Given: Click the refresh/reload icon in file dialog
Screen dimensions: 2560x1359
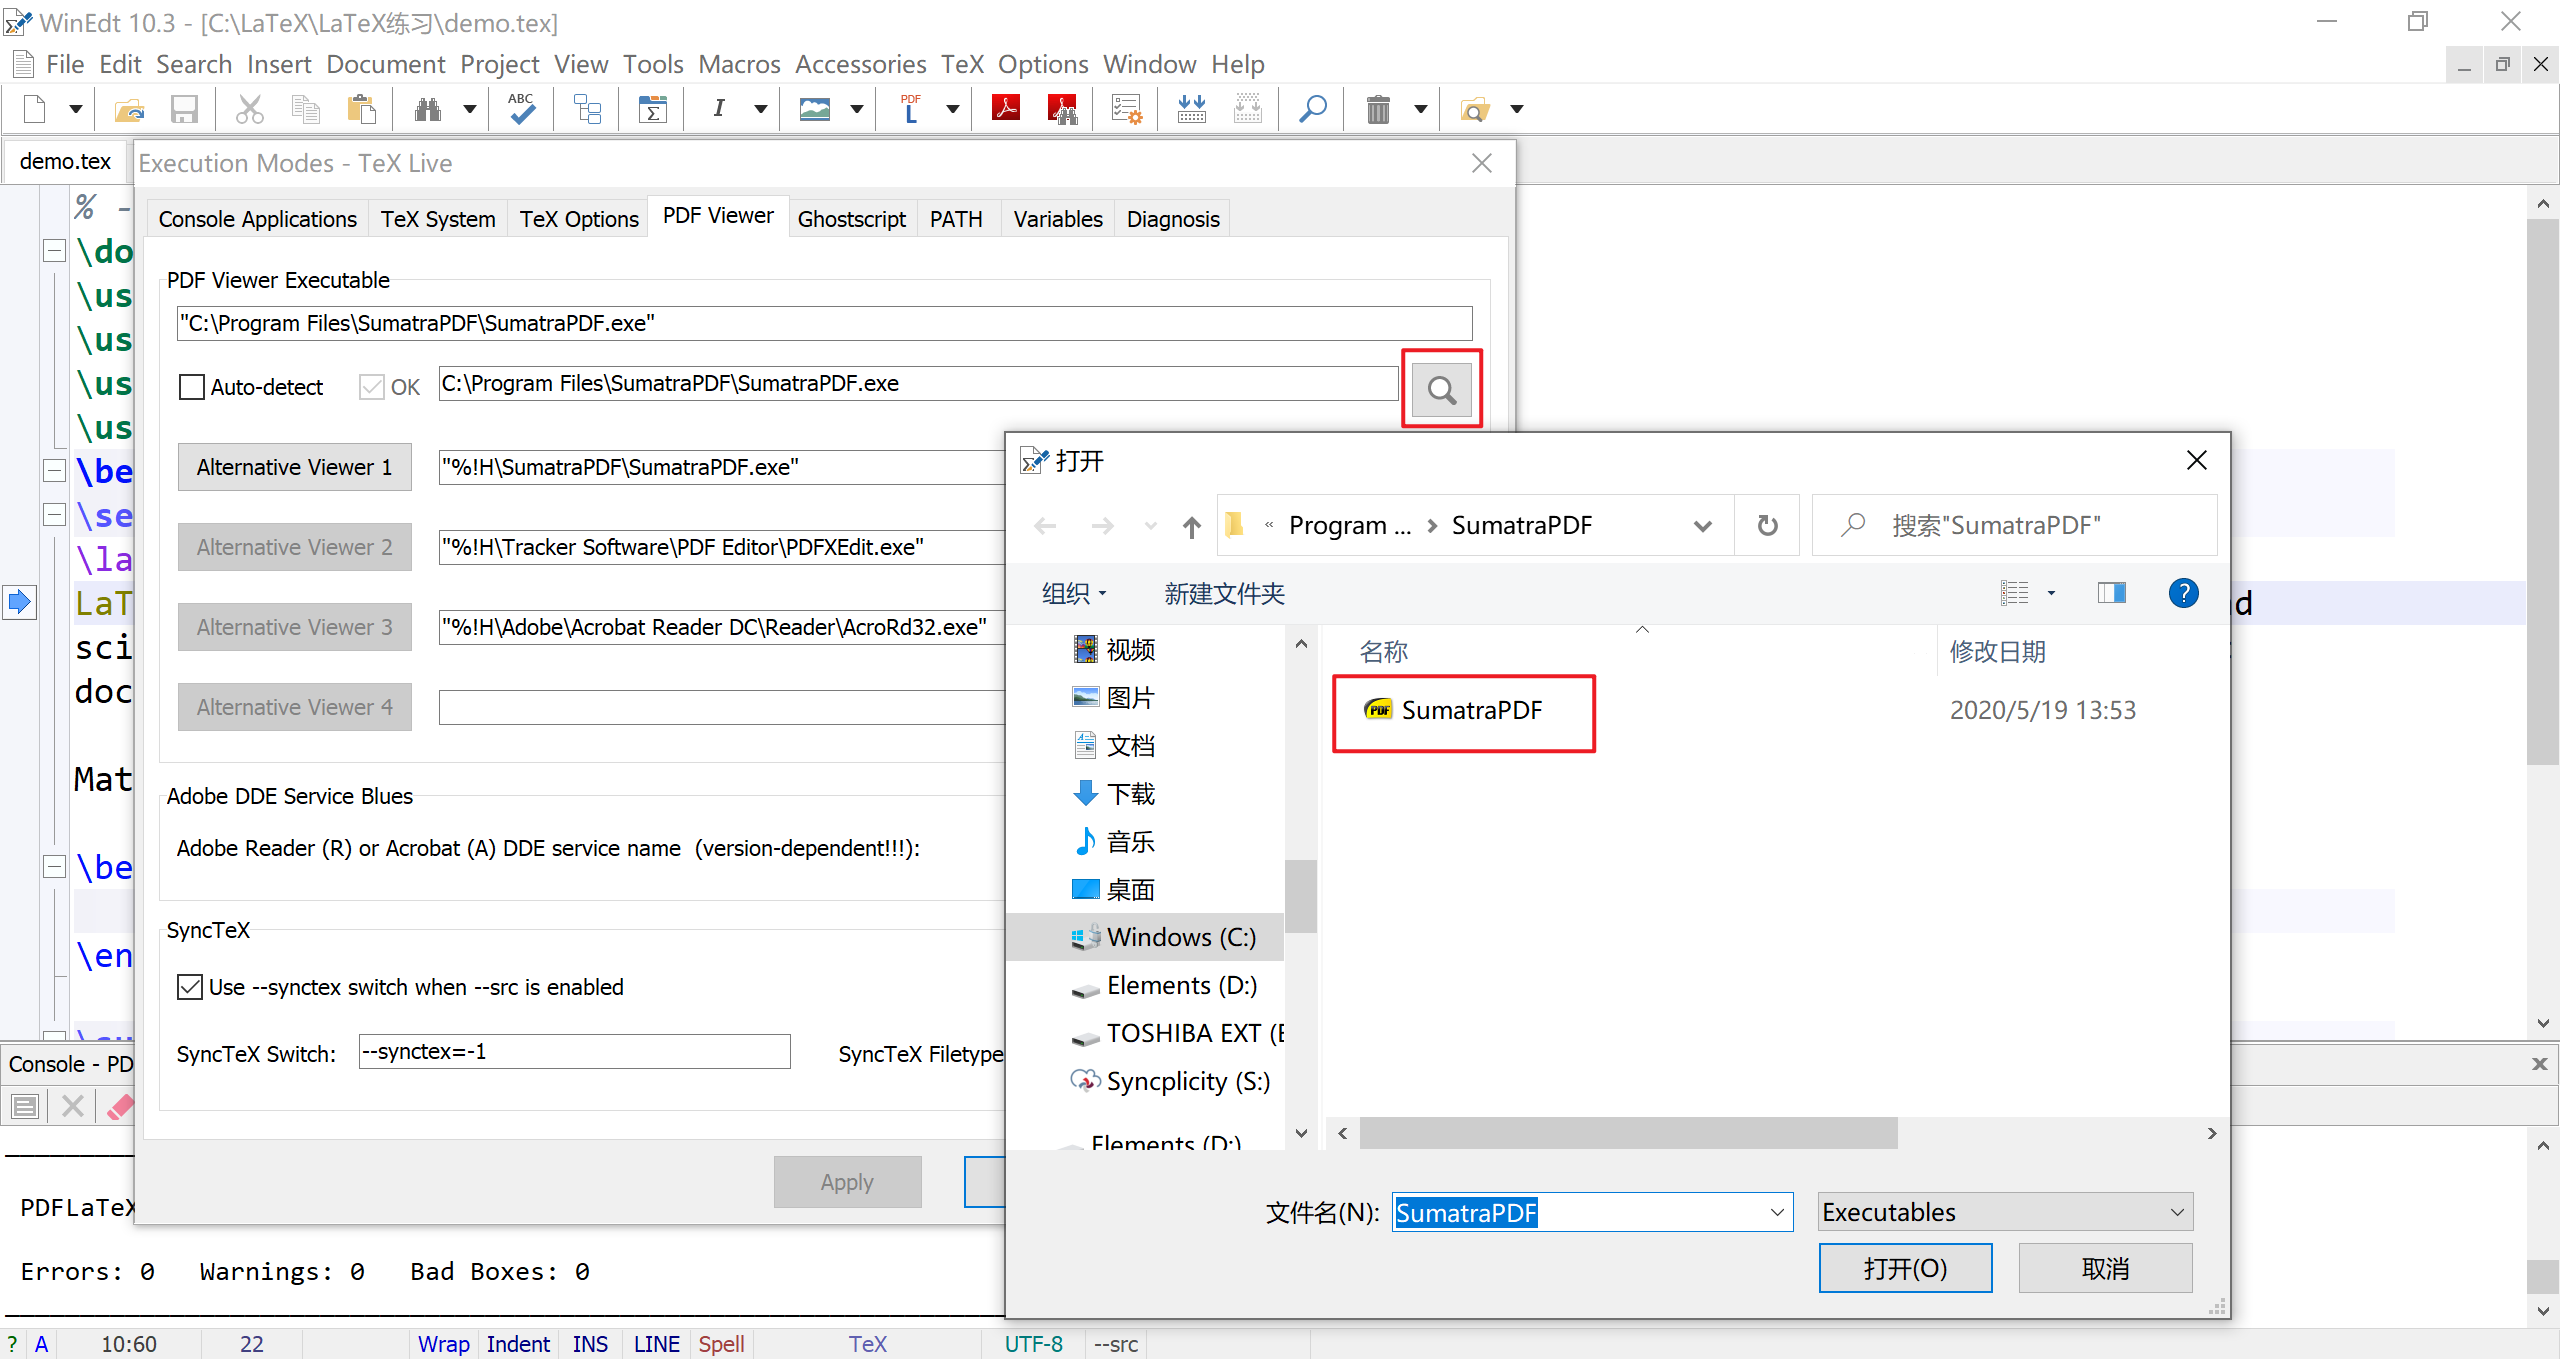Looking at the screenshot, I should (1768, 525).
